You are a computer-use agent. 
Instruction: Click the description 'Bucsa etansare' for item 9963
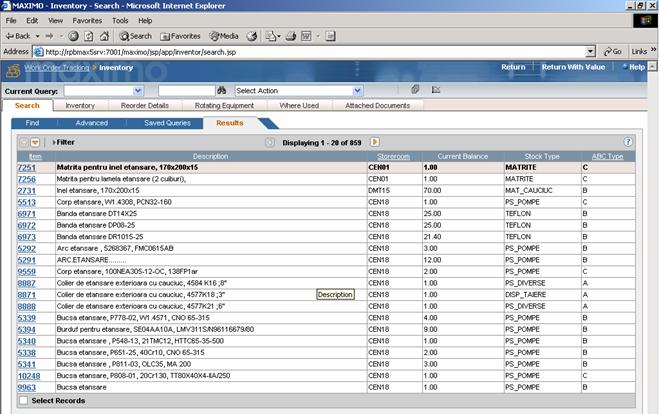[x=82, y=387]
